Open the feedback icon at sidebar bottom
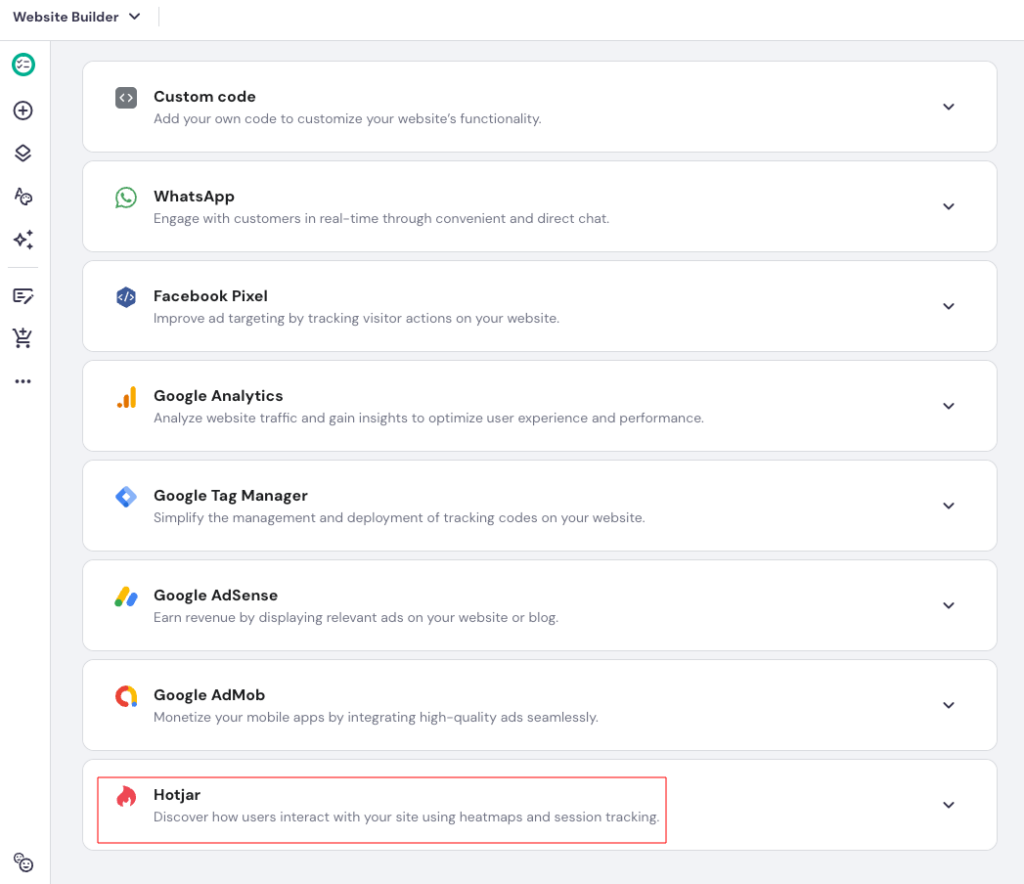1024x884 pixels. coord(22,862)
